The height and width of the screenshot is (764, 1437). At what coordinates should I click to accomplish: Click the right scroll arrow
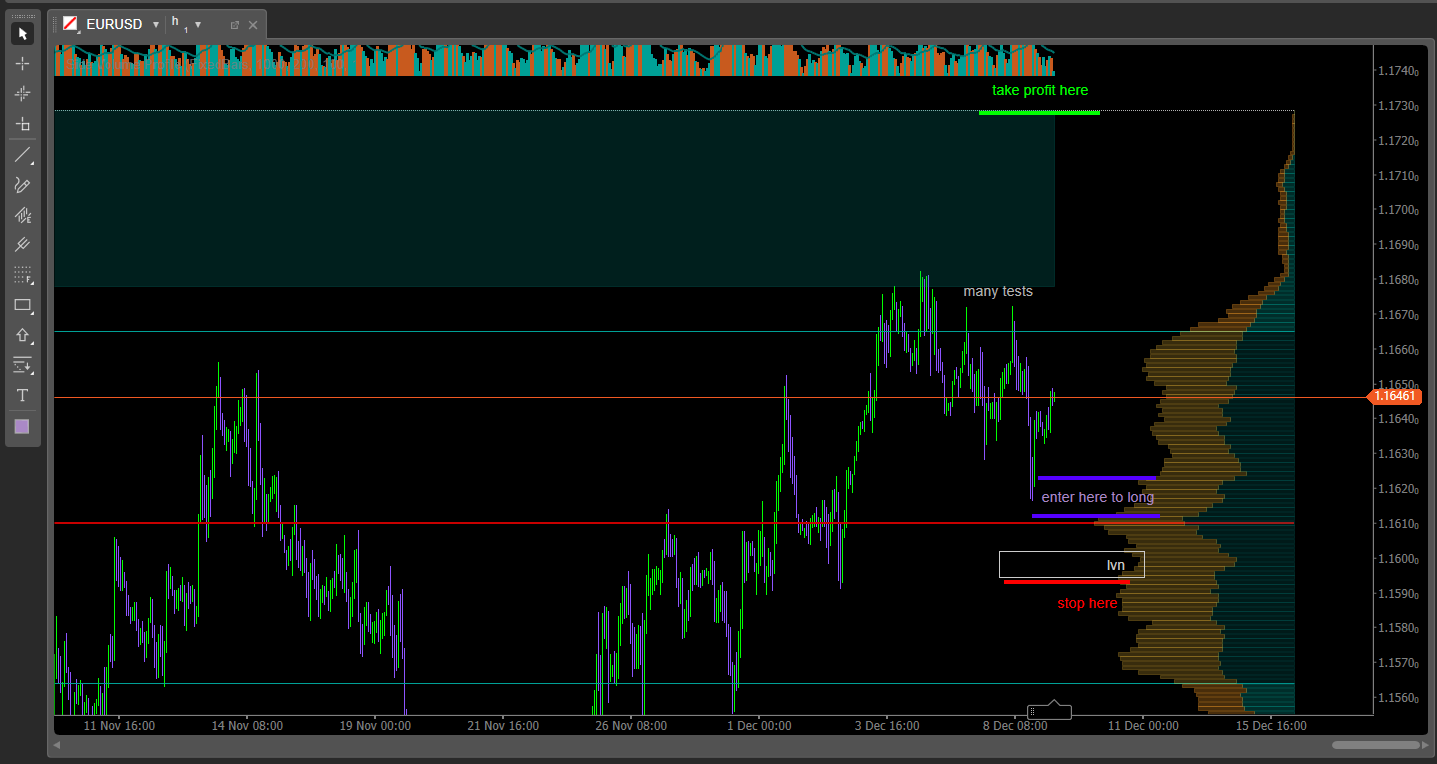tap(1426, 745)
